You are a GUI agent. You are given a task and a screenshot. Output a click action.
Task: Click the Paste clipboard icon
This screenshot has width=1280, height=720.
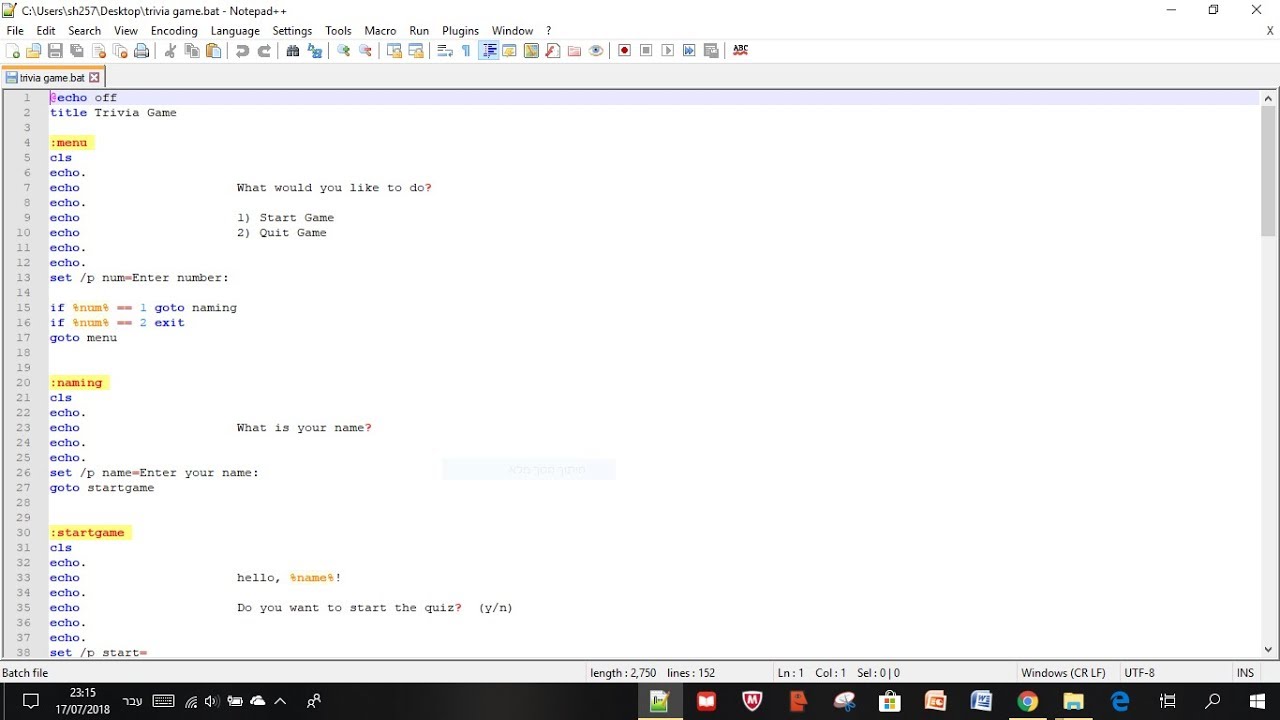213,51
